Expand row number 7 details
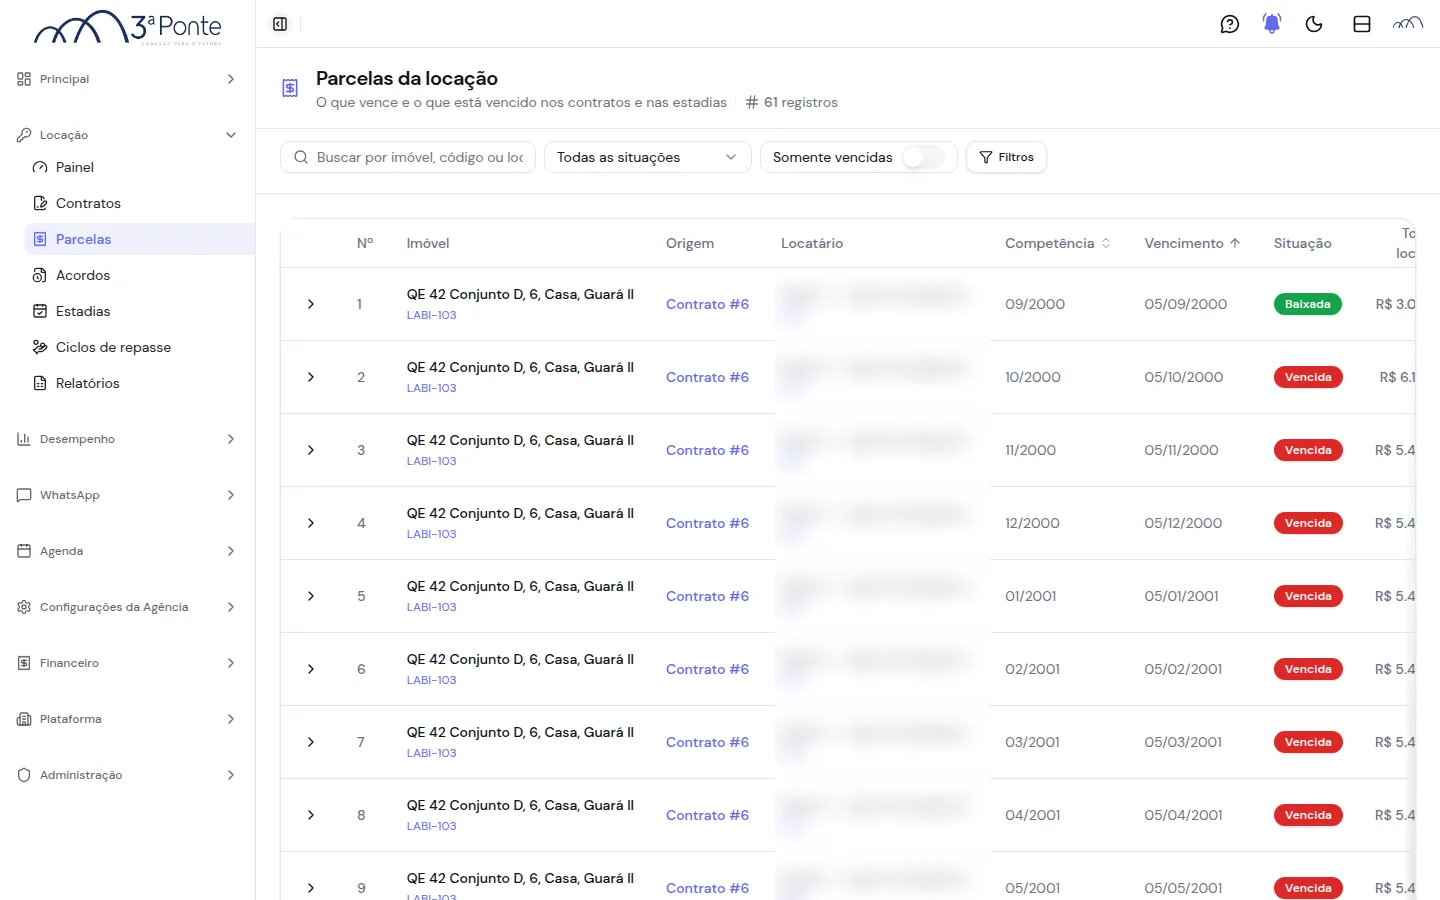 [311, 742]
